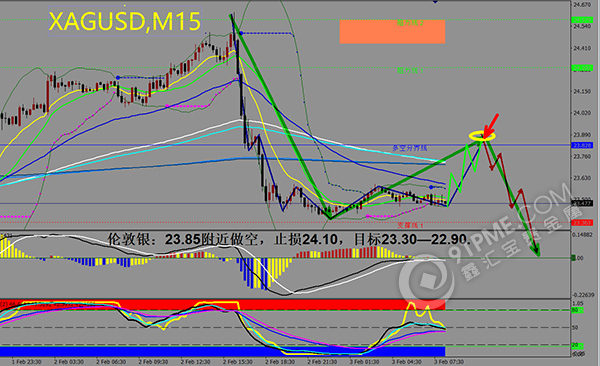Click the green 80 level label on stochastic
Viewport: 600px width, 366px height.
[576, 310]
